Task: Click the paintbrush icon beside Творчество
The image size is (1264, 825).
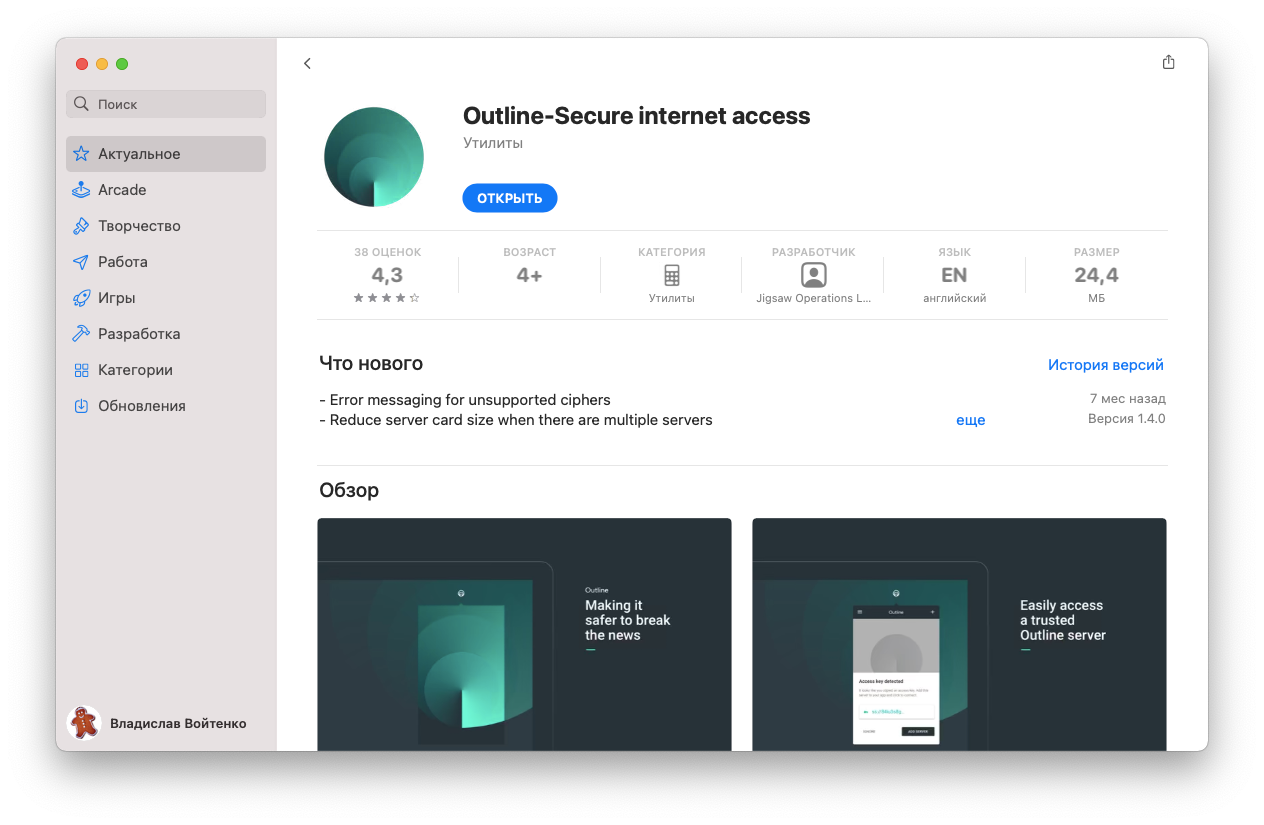Action: [x=82, y=226]
